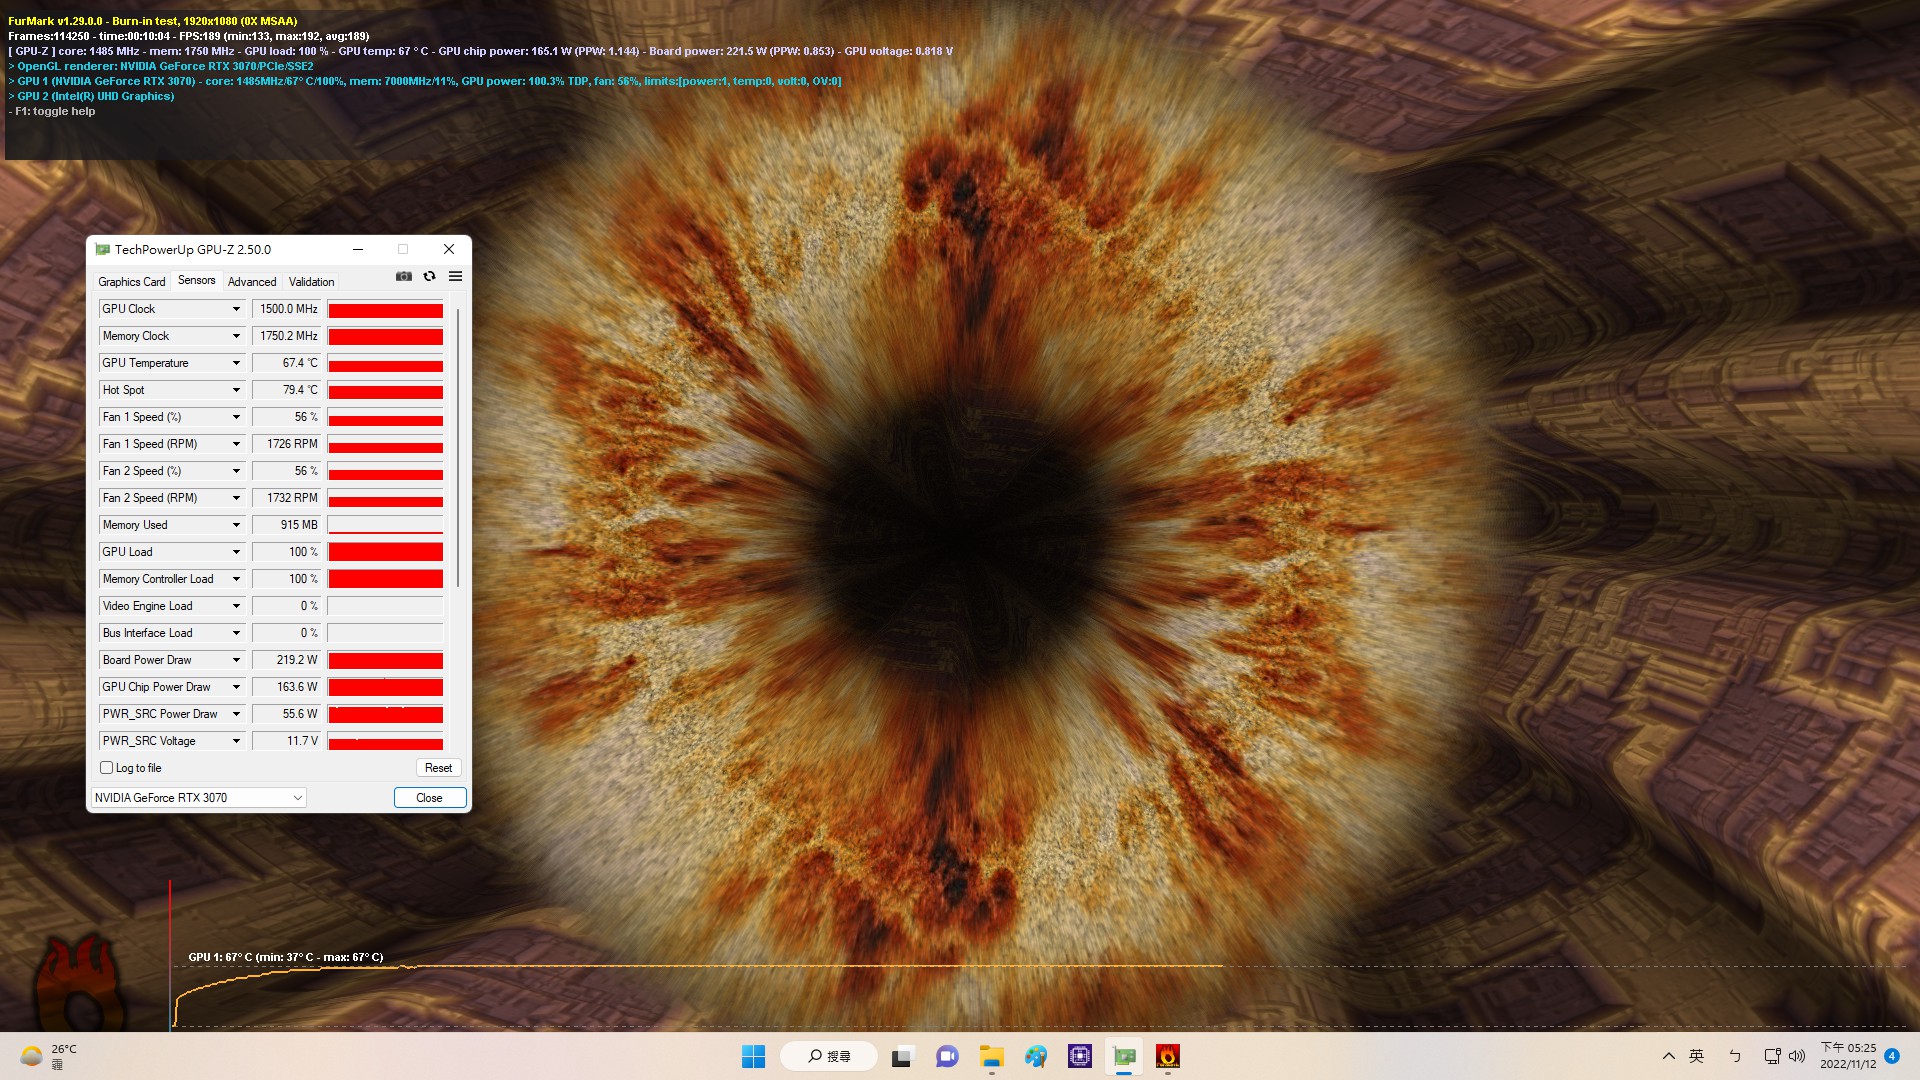Open File Explorer from the taskbar
This screenshot has height=1080, width=1920.
click(991, 1056)
